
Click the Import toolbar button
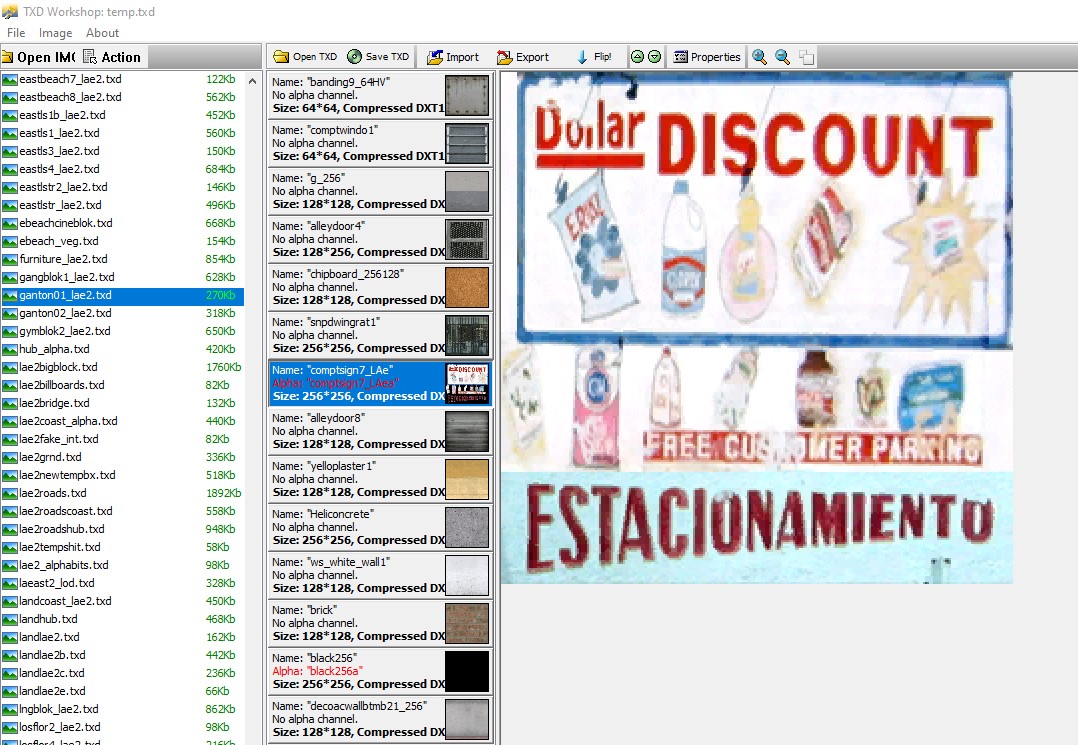[x=453, y=57]
